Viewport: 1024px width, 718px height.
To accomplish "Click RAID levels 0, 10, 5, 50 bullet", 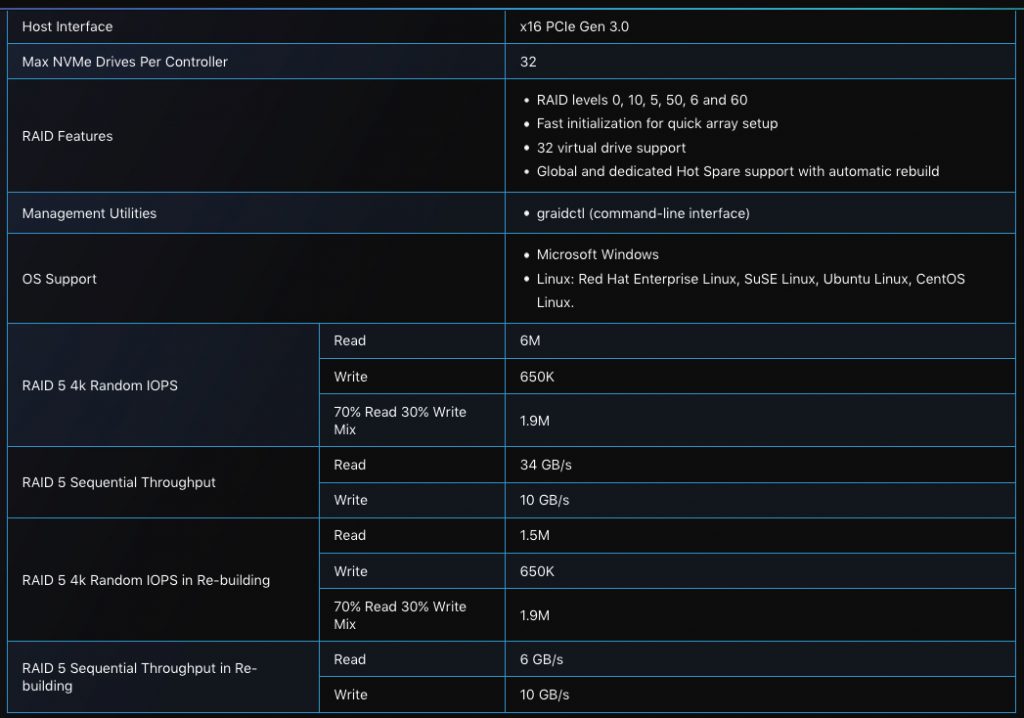I will (642, 100).
